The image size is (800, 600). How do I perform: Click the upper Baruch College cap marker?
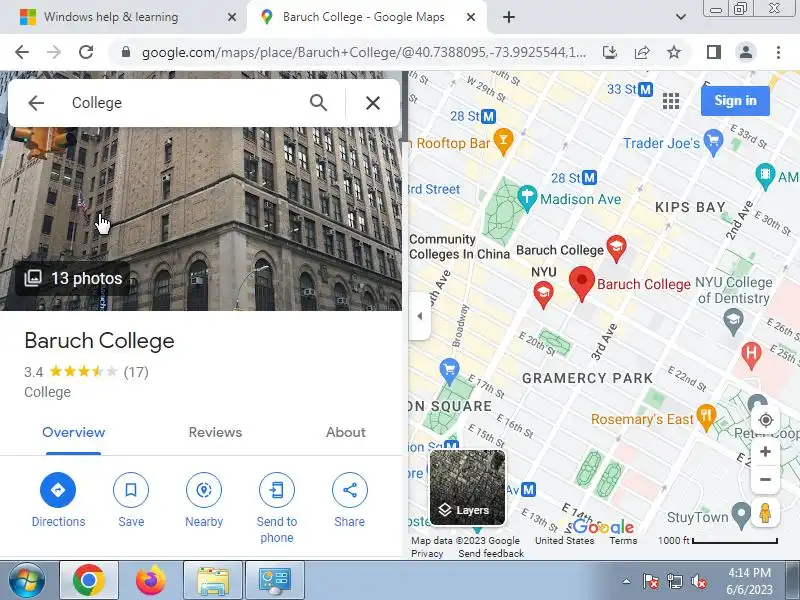(x=616, y=248)
